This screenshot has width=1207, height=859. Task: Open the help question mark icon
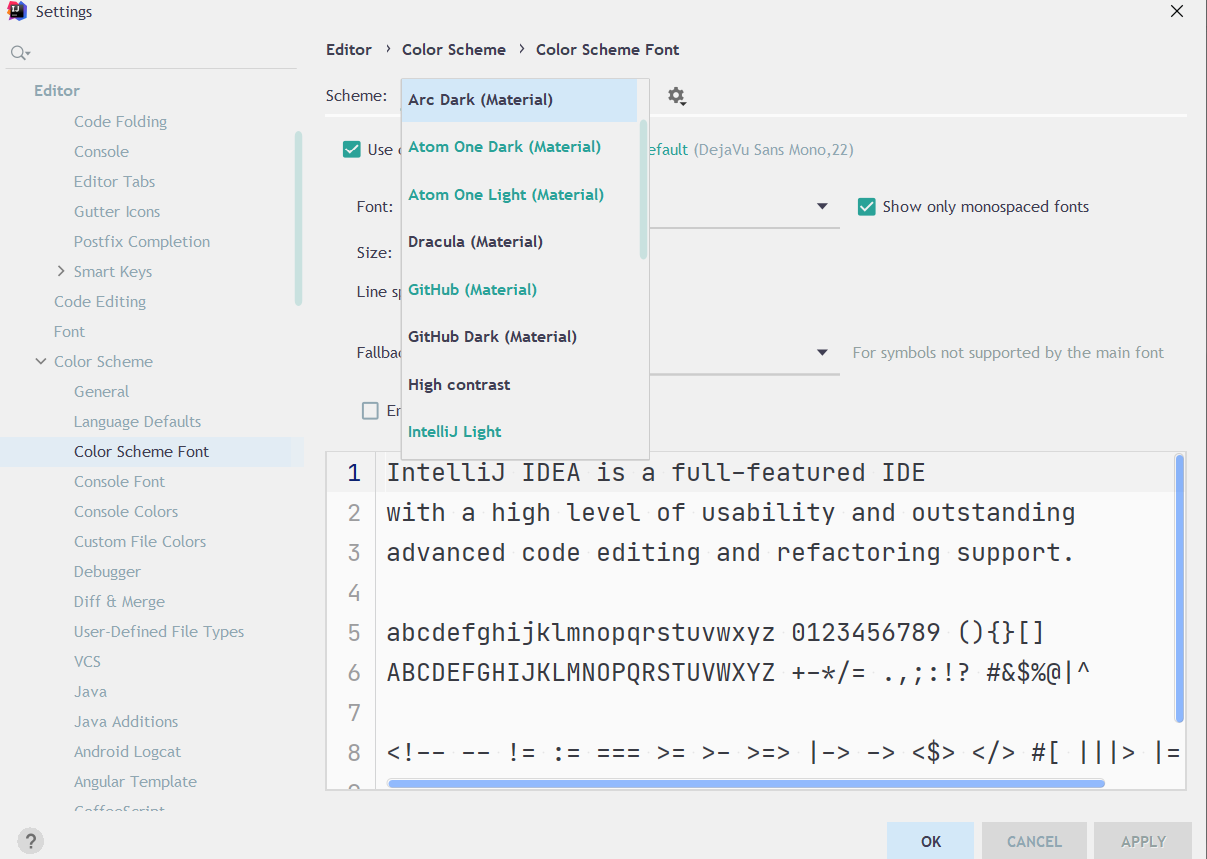point(30,840)
